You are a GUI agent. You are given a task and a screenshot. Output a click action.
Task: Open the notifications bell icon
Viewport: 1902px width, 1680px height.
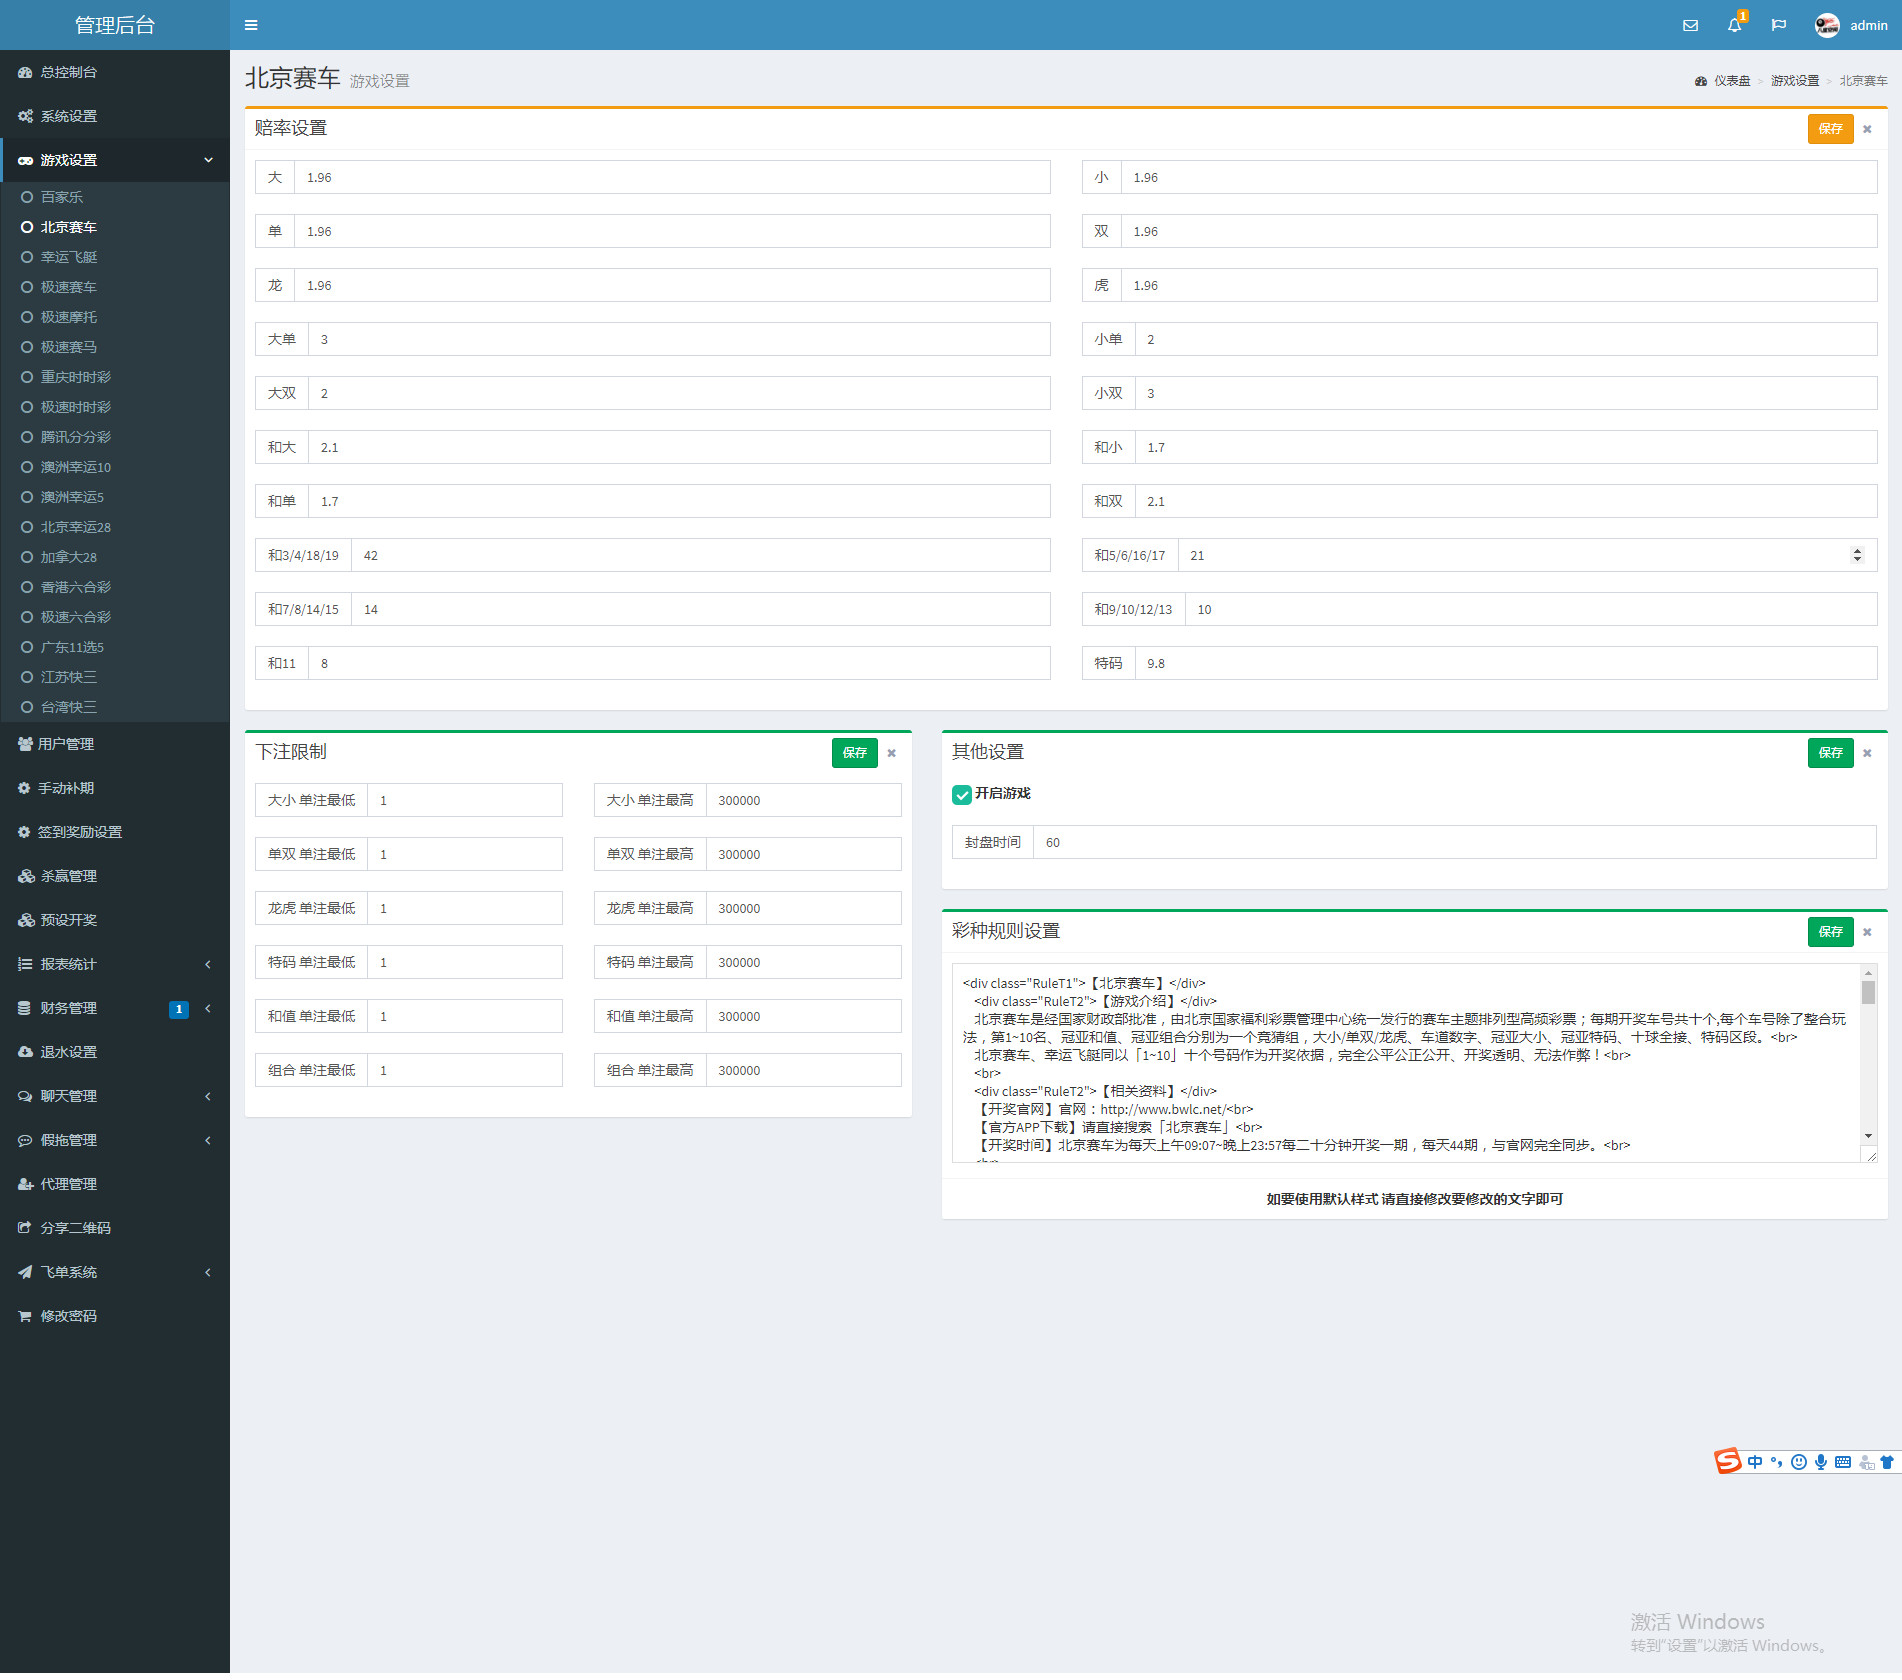(x=1734, y=25)
